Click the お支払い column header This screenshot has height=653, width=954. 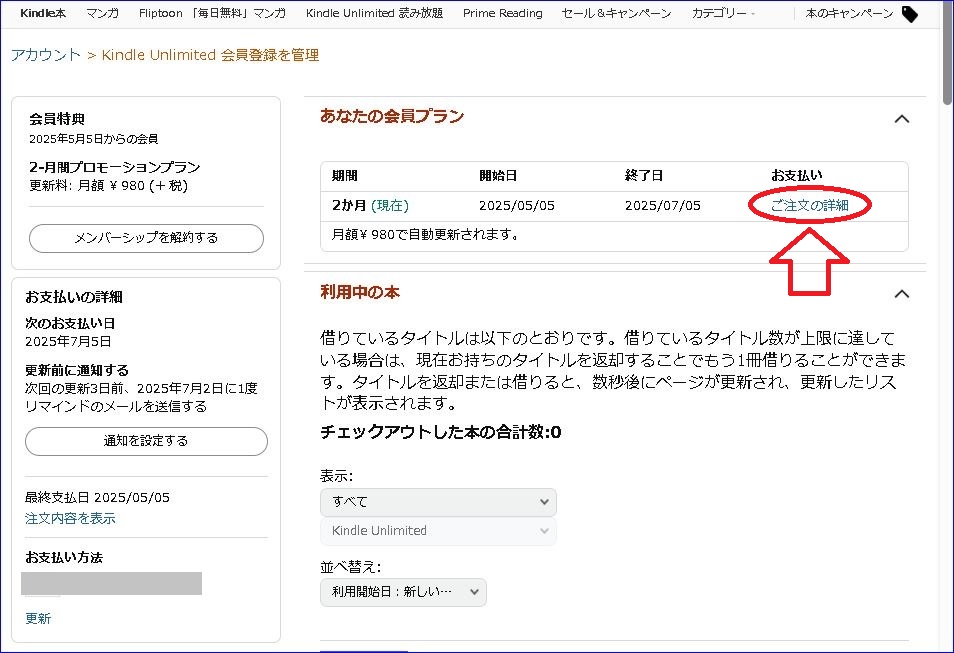[796, 176]
